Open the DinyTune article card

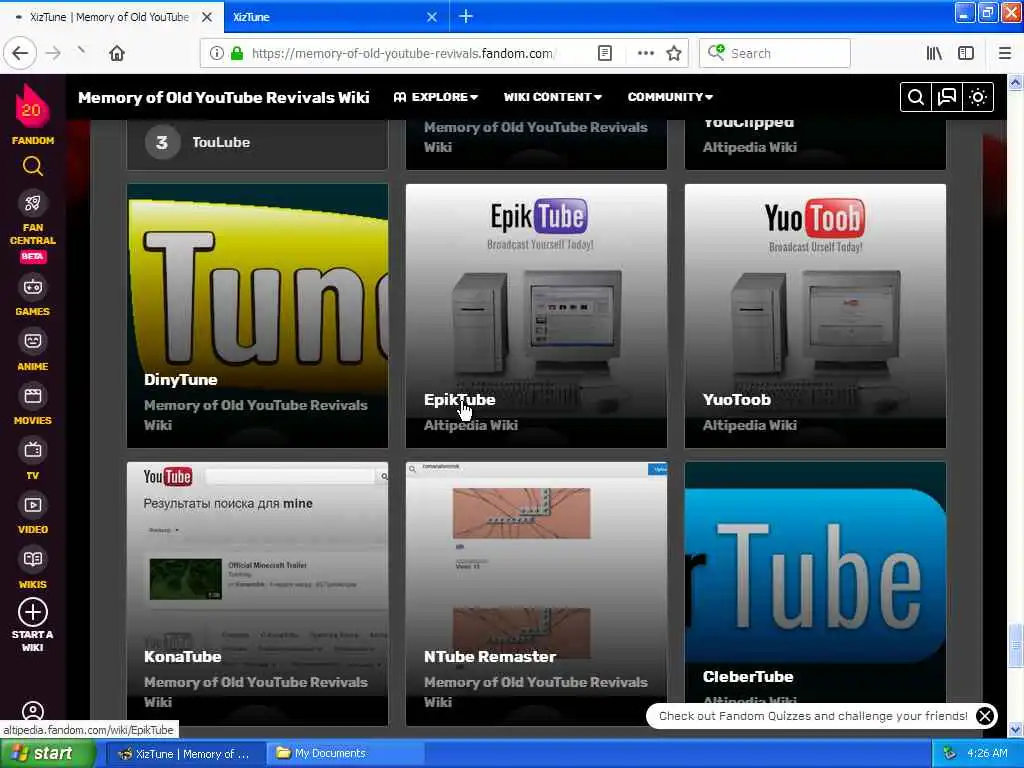click(x=257, y=315)
